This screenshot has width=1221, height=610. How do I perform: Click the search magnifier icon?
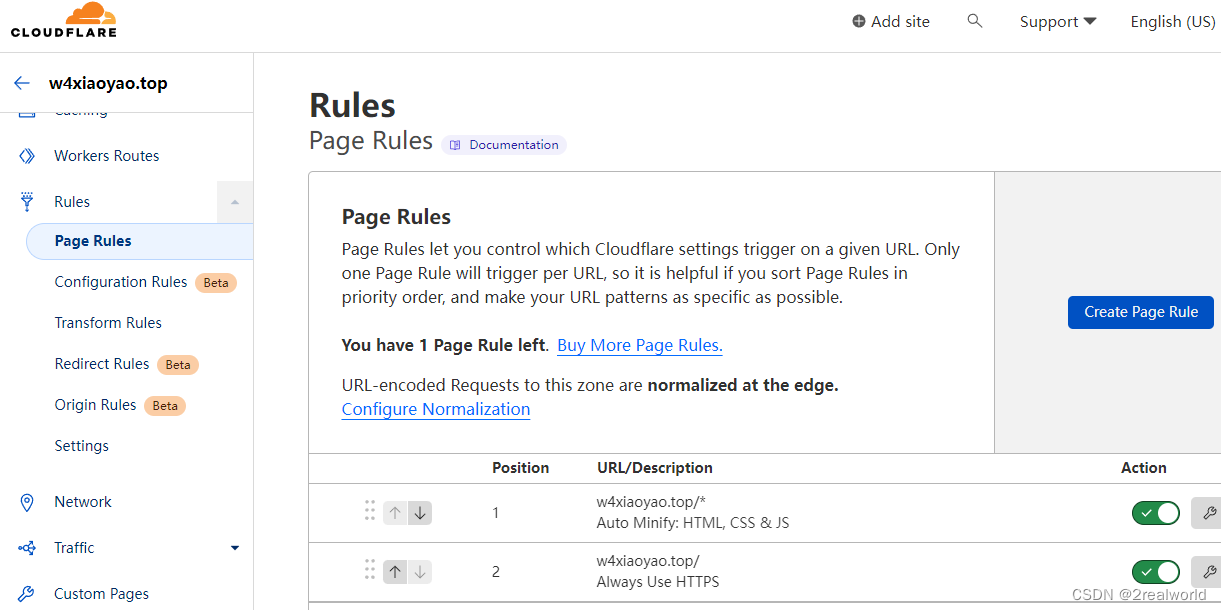pyautogui.click(x=975, y=21)
